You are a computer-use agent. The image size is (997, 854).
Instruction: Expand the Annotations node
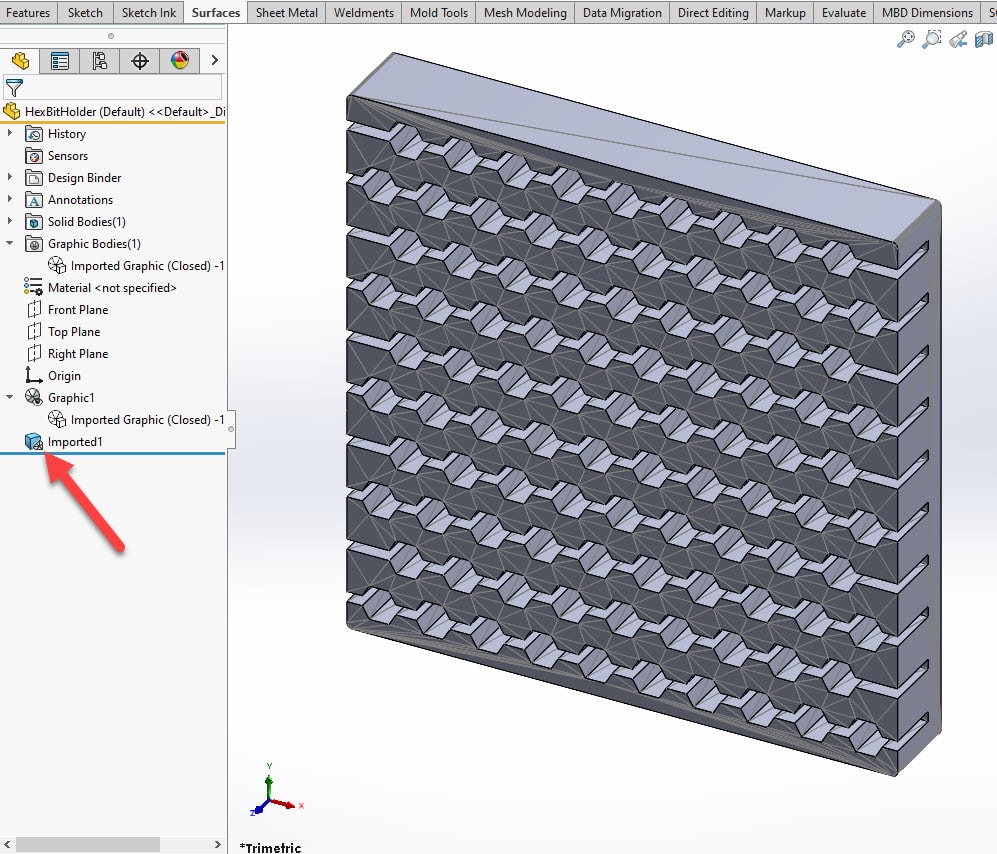(10, 200)
